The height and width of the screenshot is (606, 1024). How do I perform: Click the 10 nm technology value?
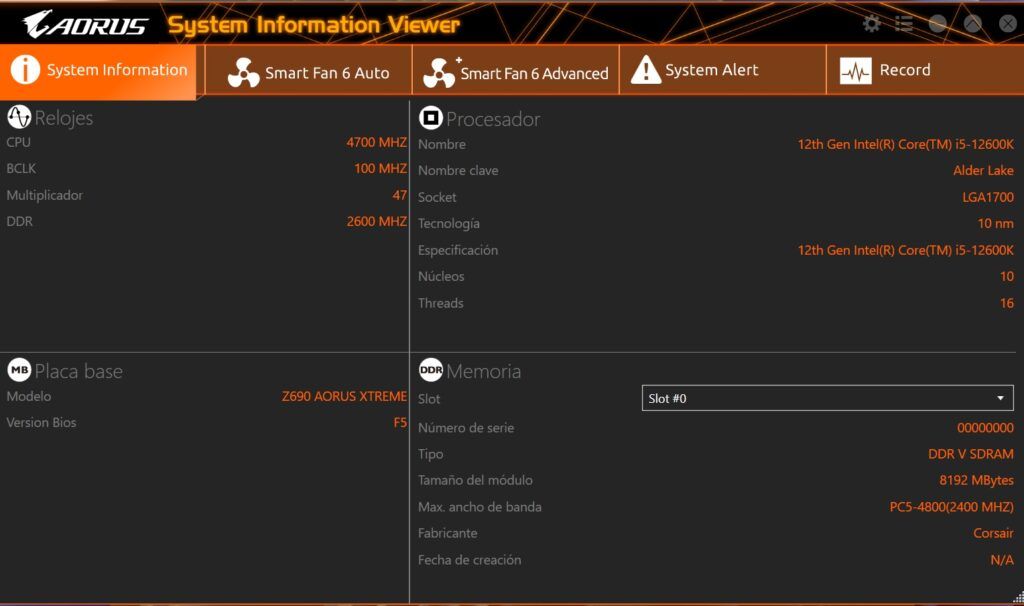point(995,223)
